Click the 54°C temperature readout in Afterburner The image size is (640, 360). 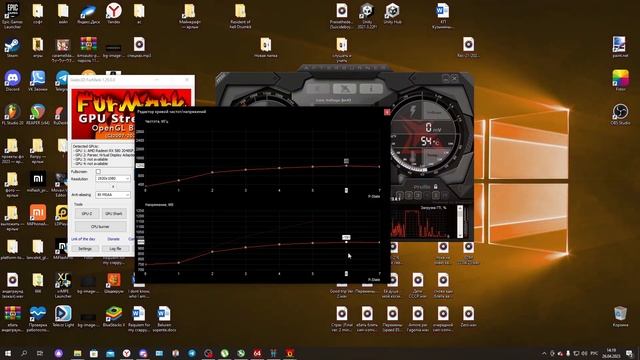coord(430,142)
